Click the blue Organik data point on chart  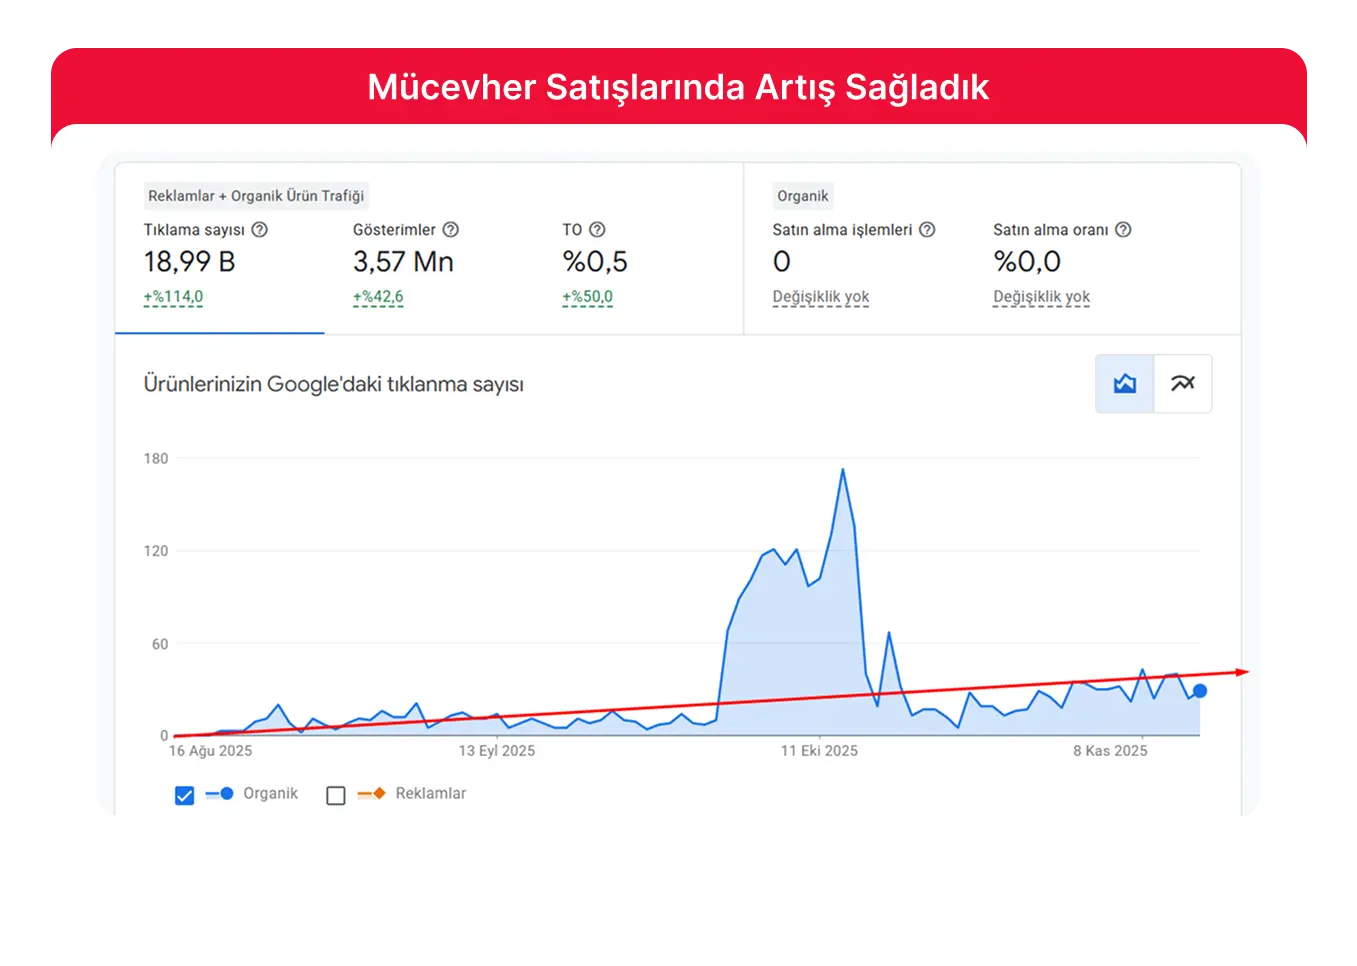point(1198,690)
